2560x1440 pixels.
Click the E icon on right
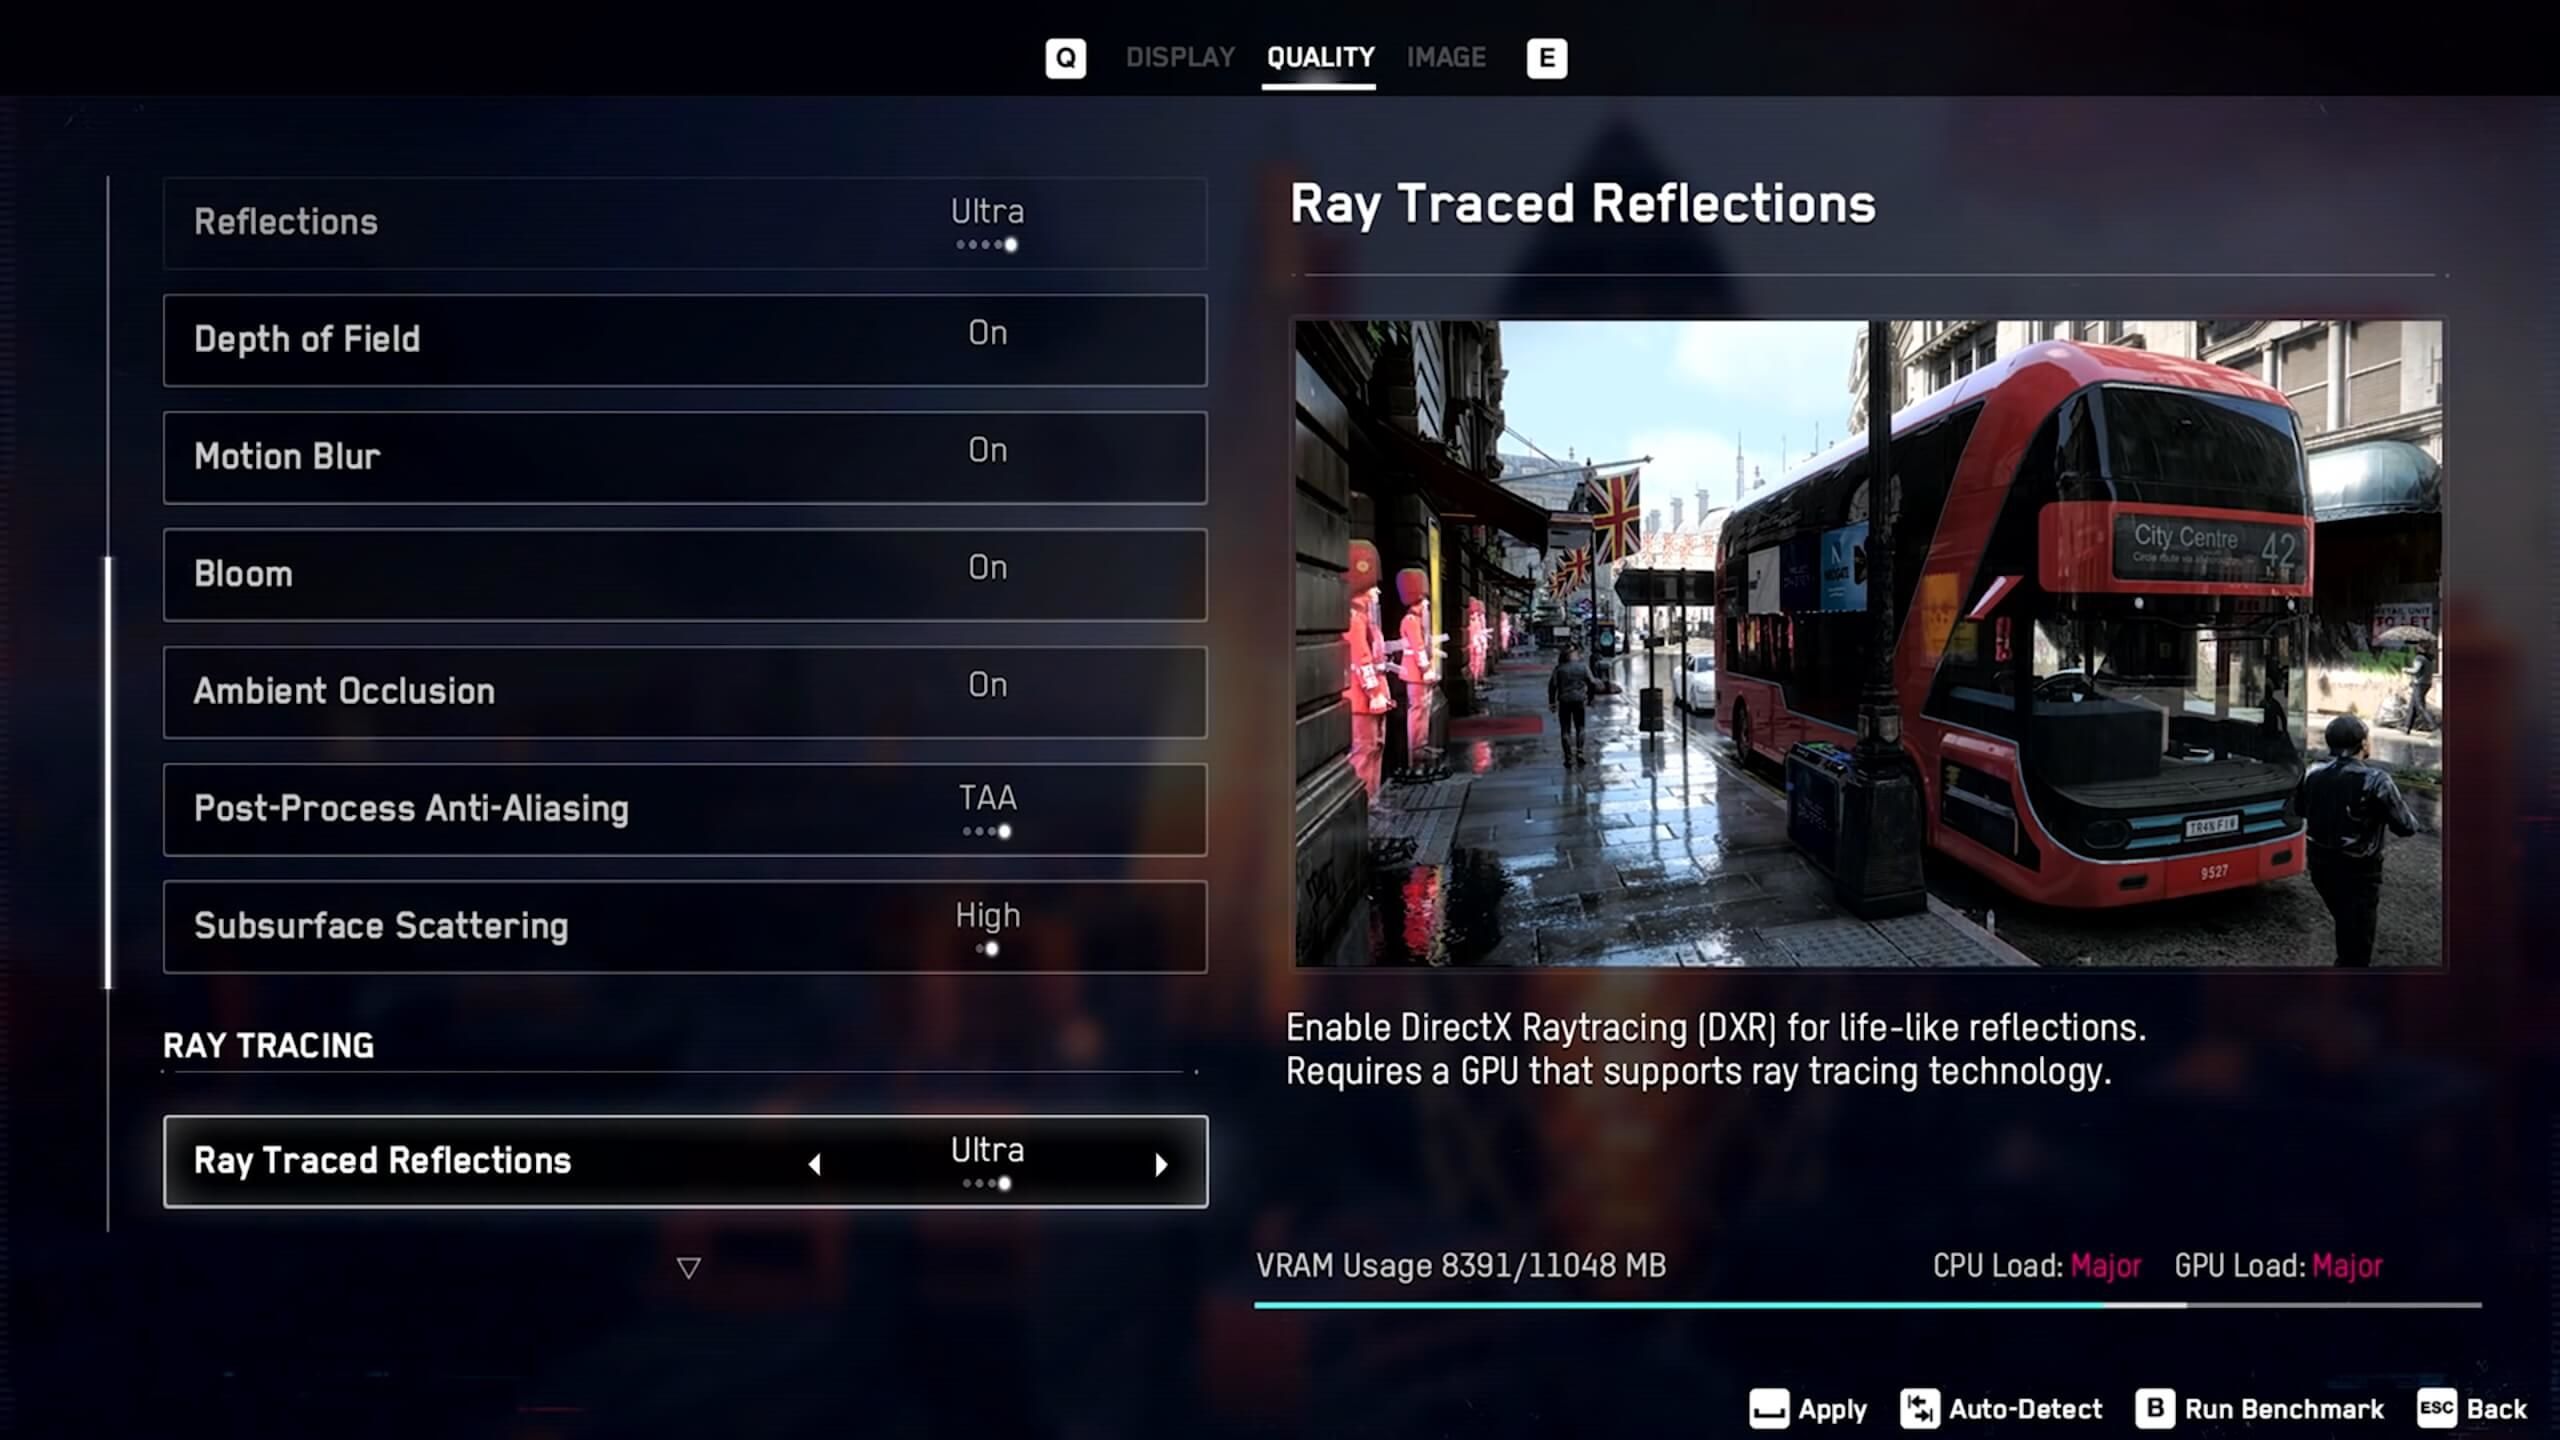pyautogui.click(x=1544, y=56)
